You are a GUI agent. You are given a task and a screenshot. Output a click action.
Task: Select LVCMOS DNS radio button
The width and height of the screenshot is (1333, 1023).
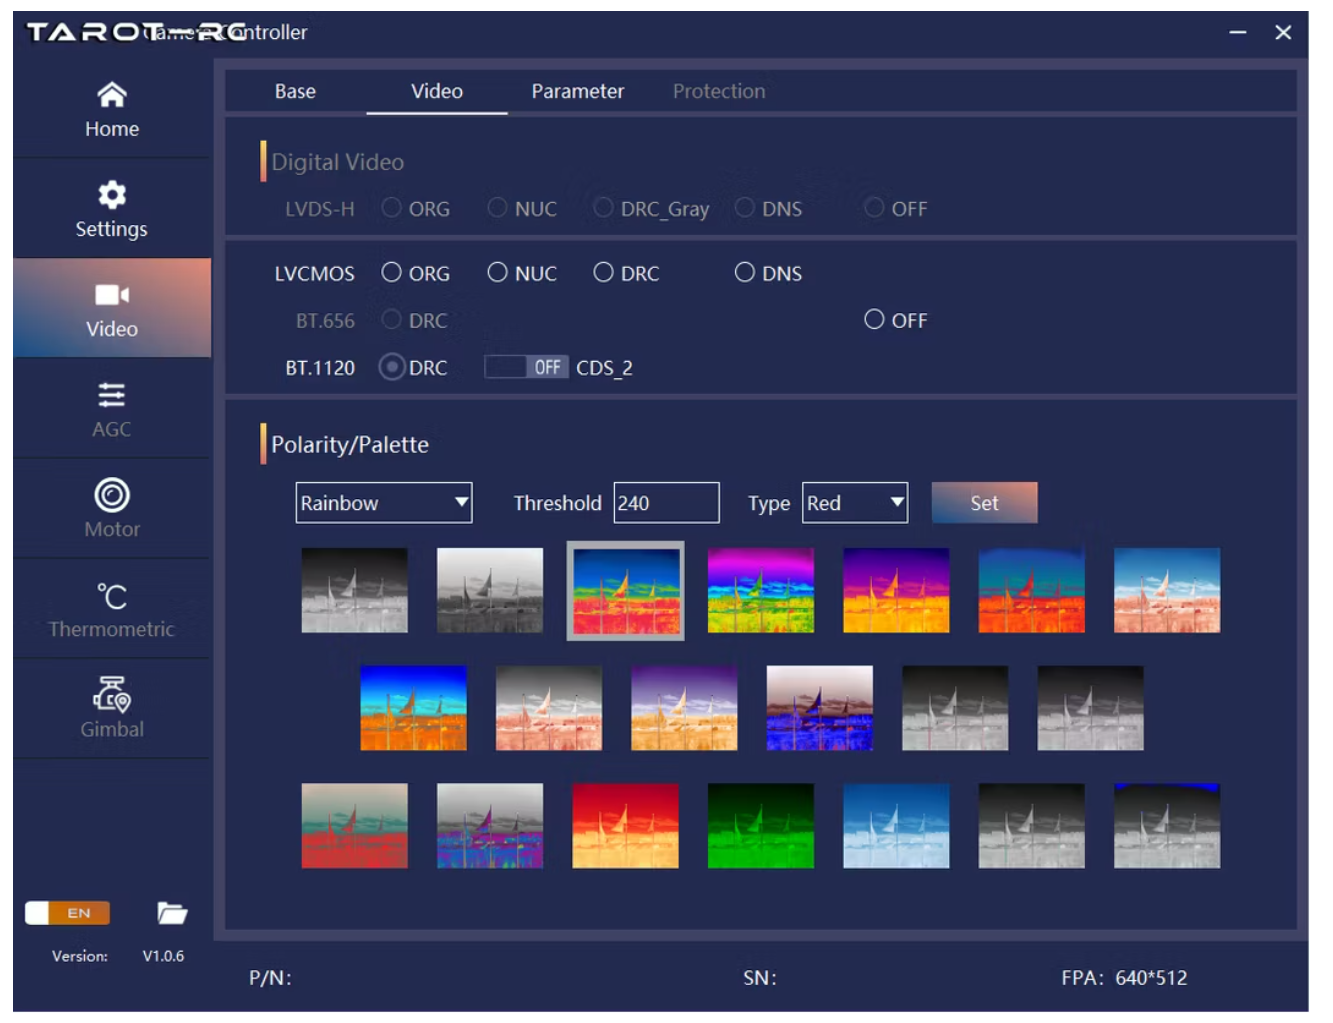tap(744, 273)
